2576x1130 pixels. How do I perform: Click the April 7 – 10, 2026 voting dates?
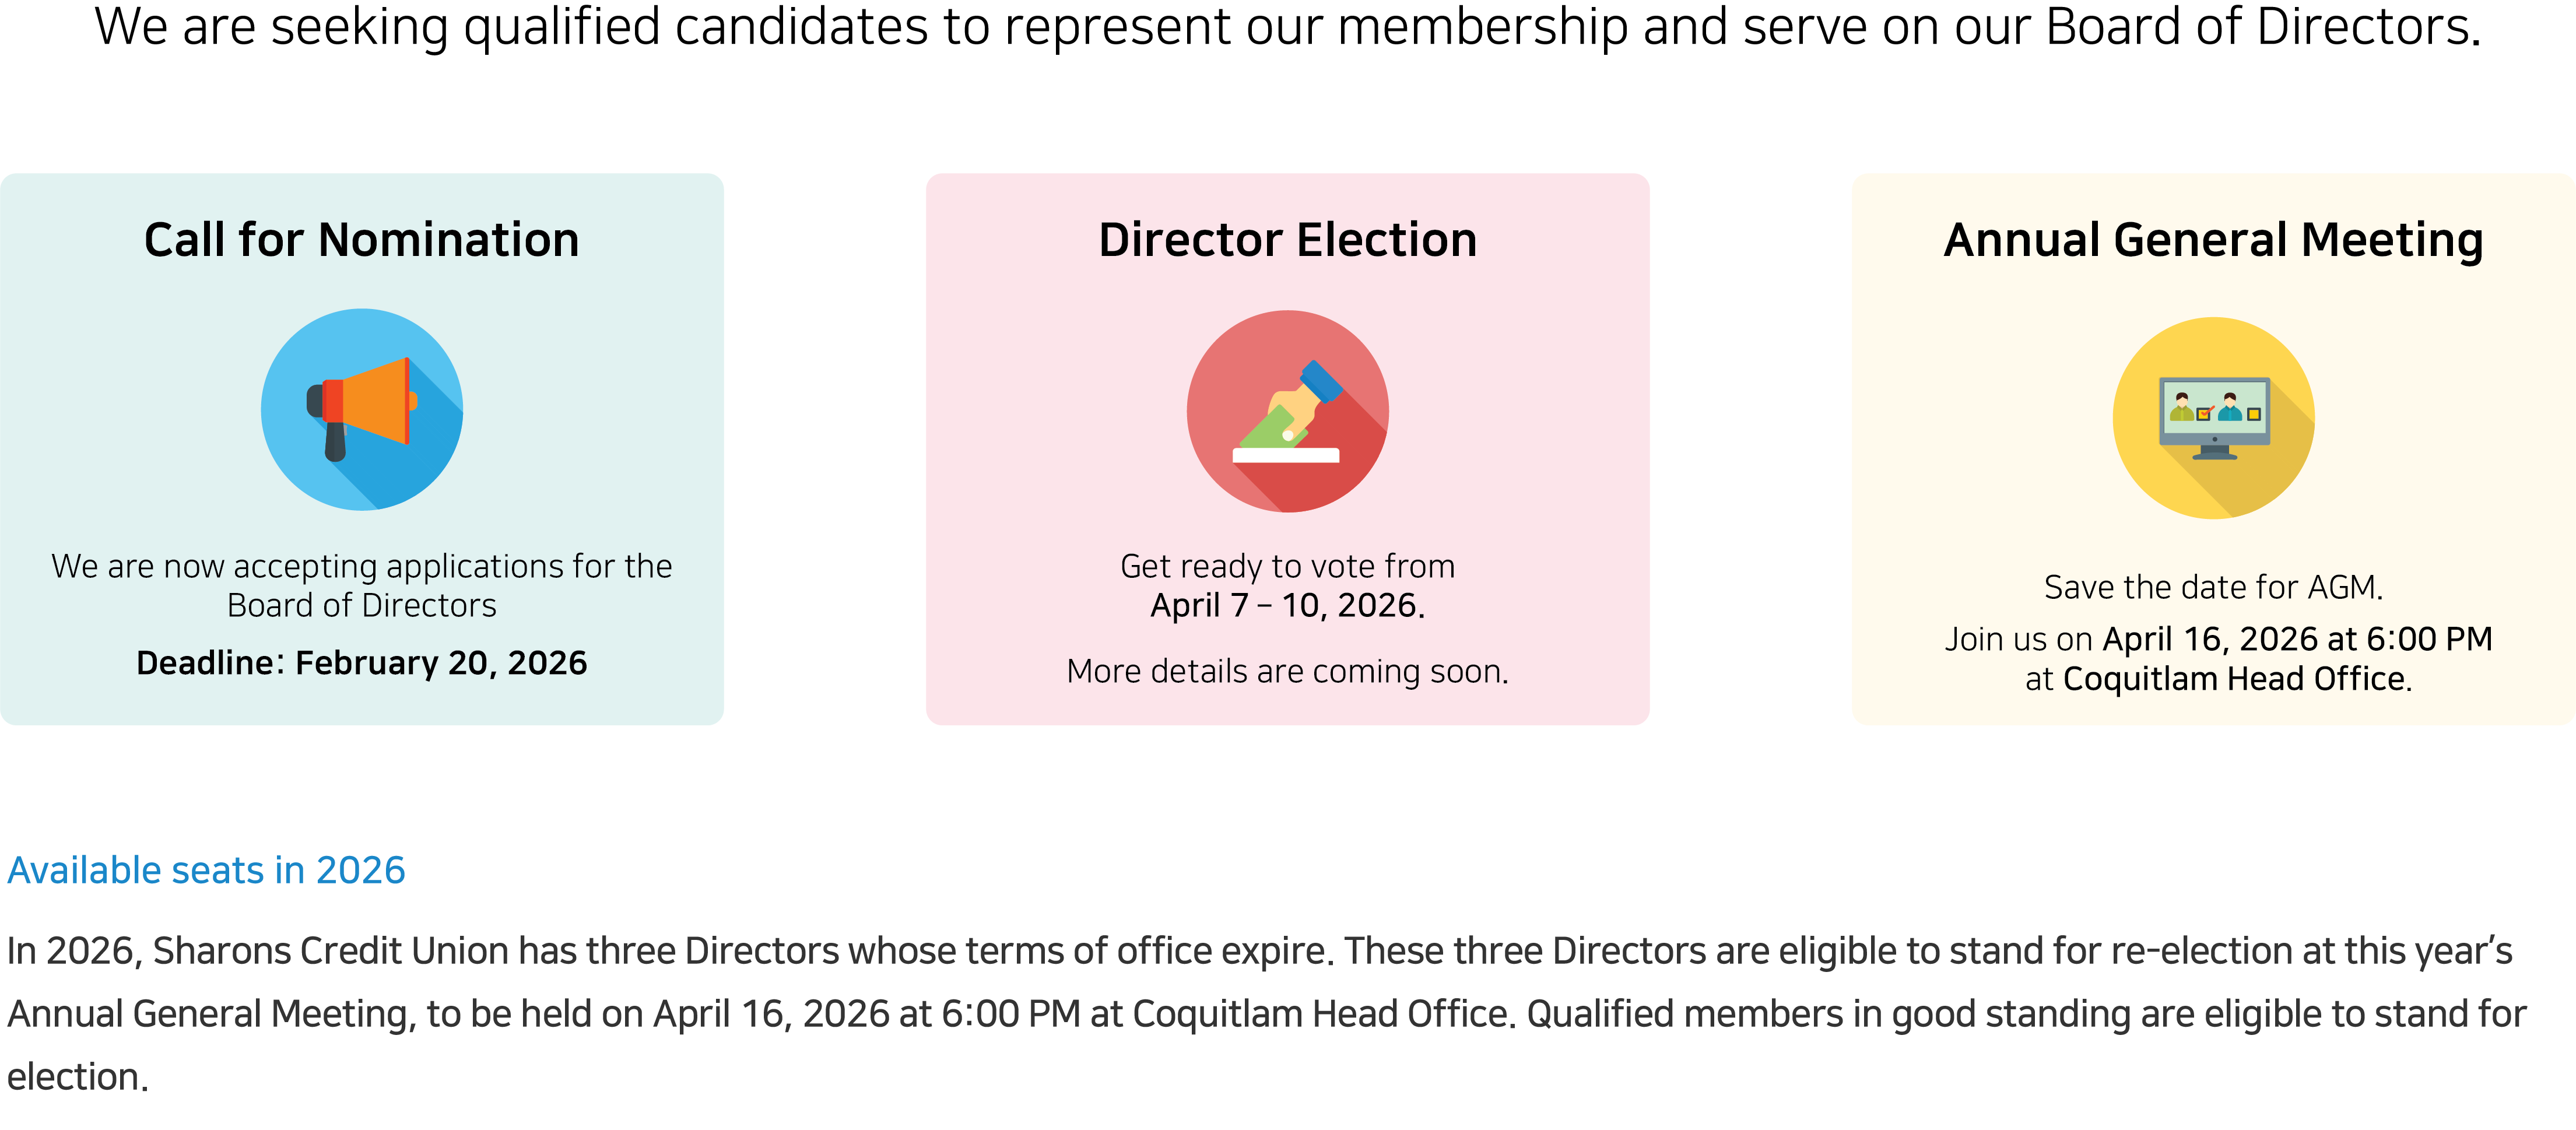click(x=1287, y=605)
